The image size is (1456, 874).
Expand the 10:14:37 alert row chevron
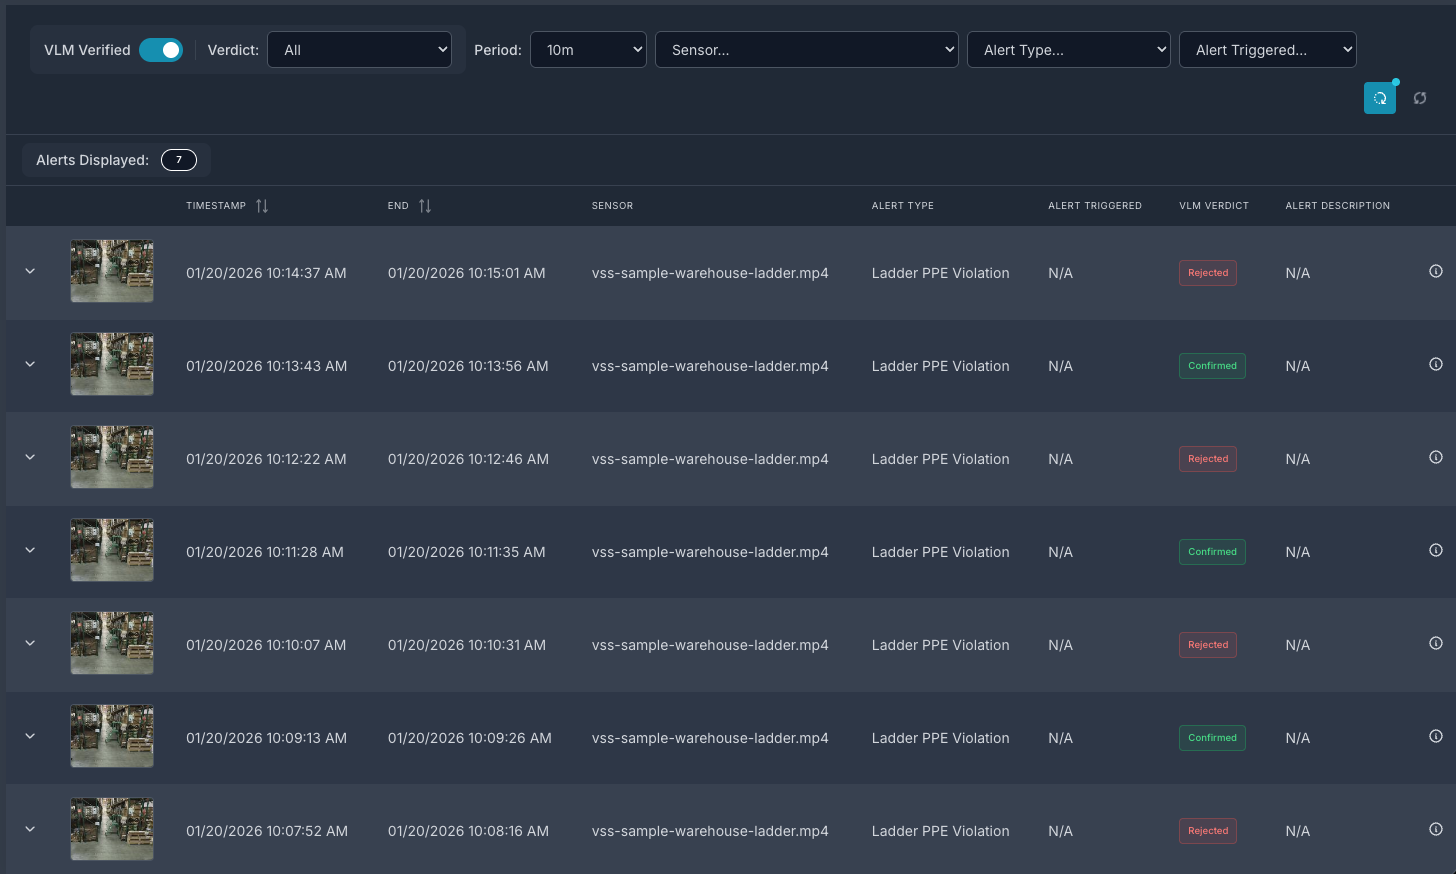pos(29,271)
